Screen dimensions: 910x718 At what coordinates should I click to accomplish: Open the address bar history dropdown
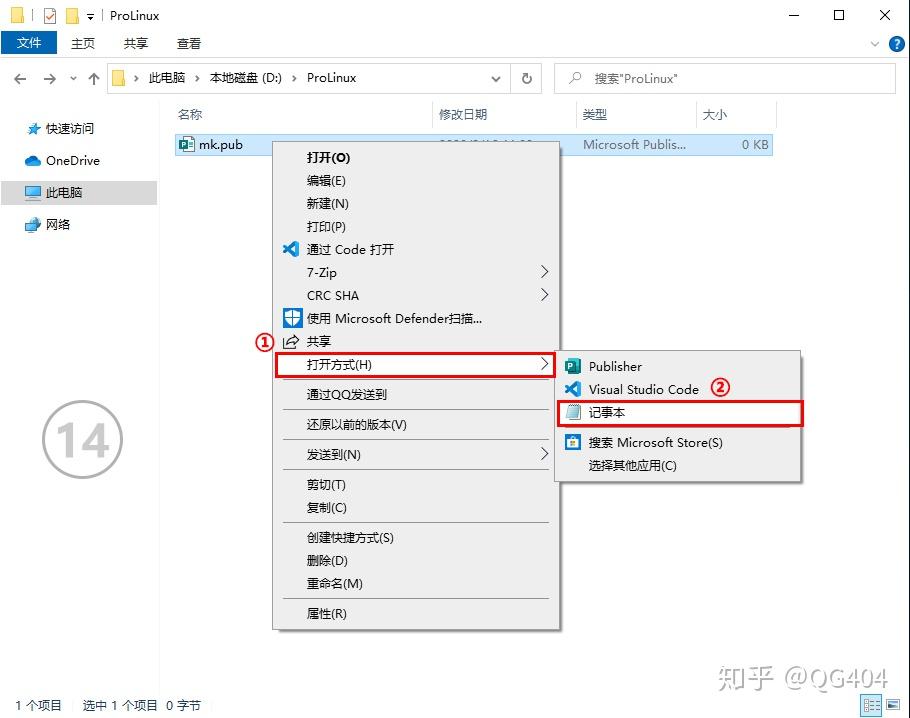pyautogui.click(x=496, y=78)
